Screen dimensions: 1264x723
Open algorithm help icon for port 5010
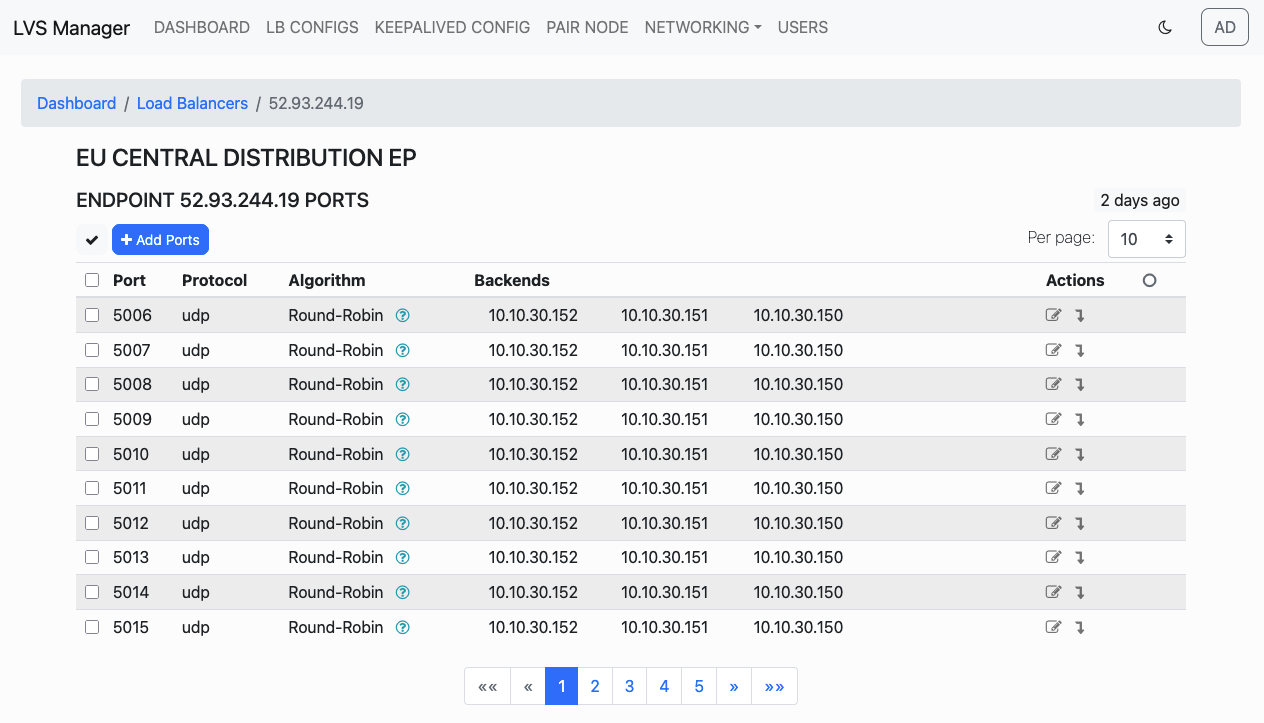tap(403, 454)
